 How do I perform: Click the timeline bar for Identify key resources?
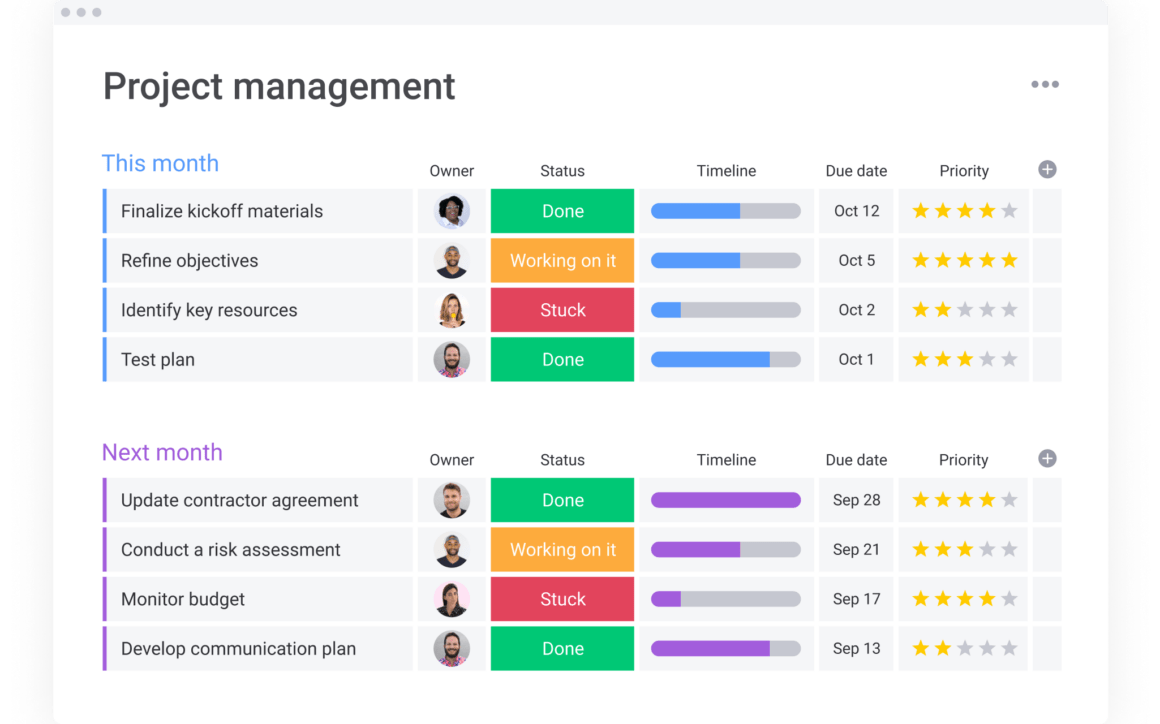[726, 310]
